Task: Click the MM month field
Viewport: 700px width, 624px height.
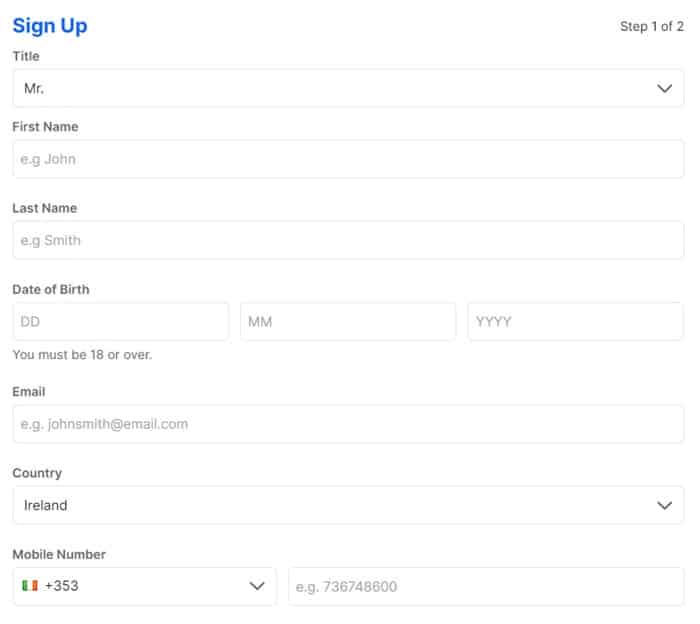Action: [x=348, y=322]
